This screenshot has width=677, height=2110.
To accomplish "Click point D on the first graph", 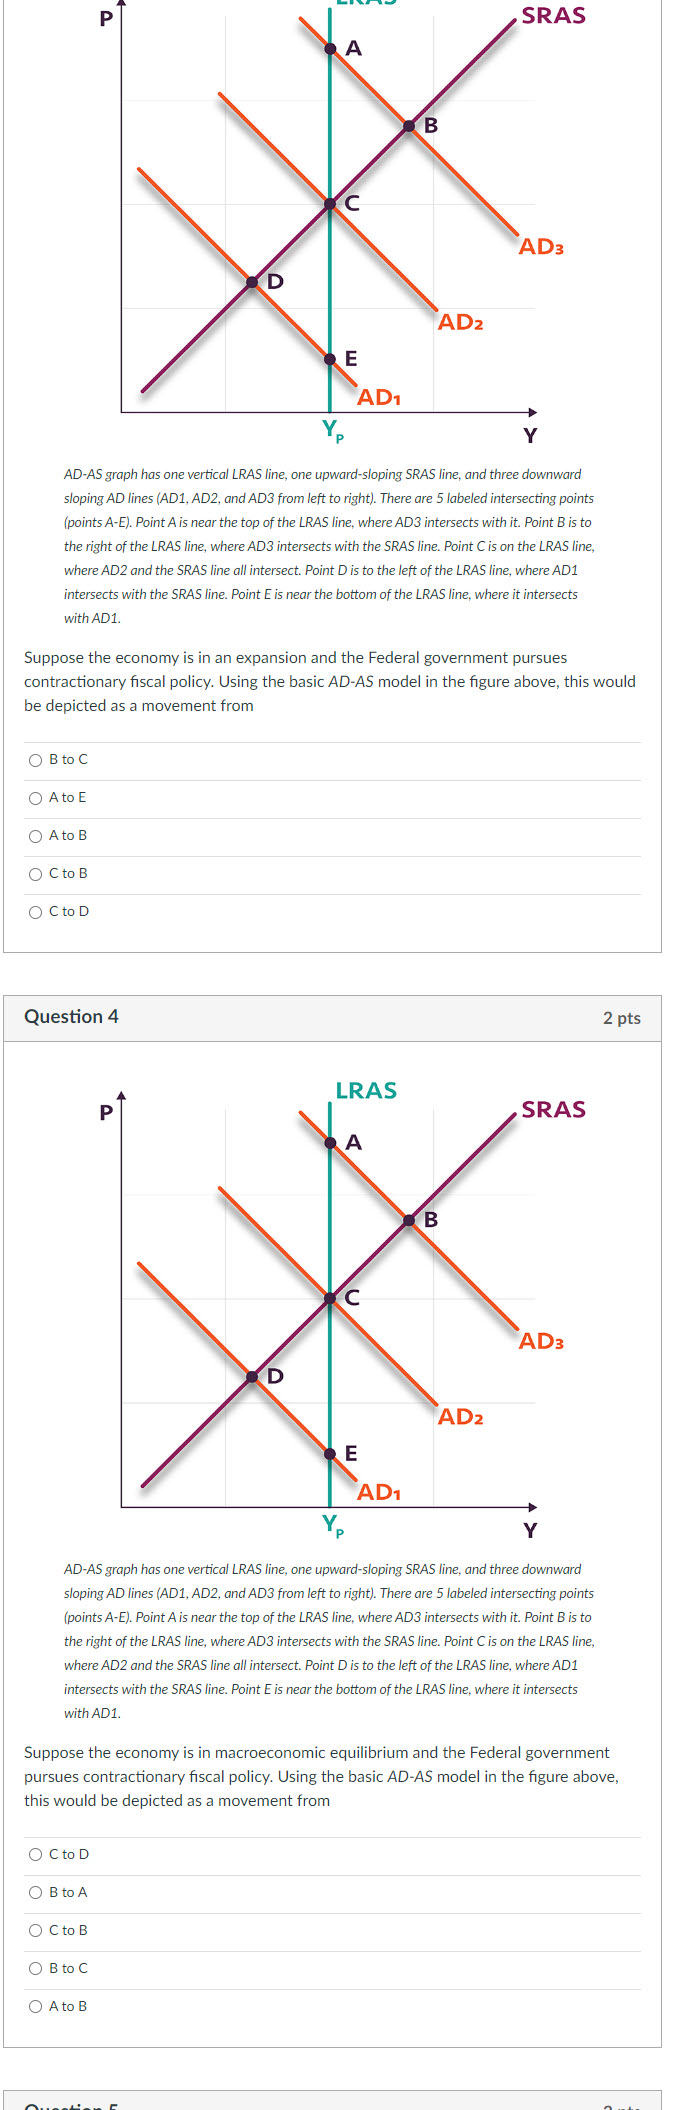I will 254,283.
